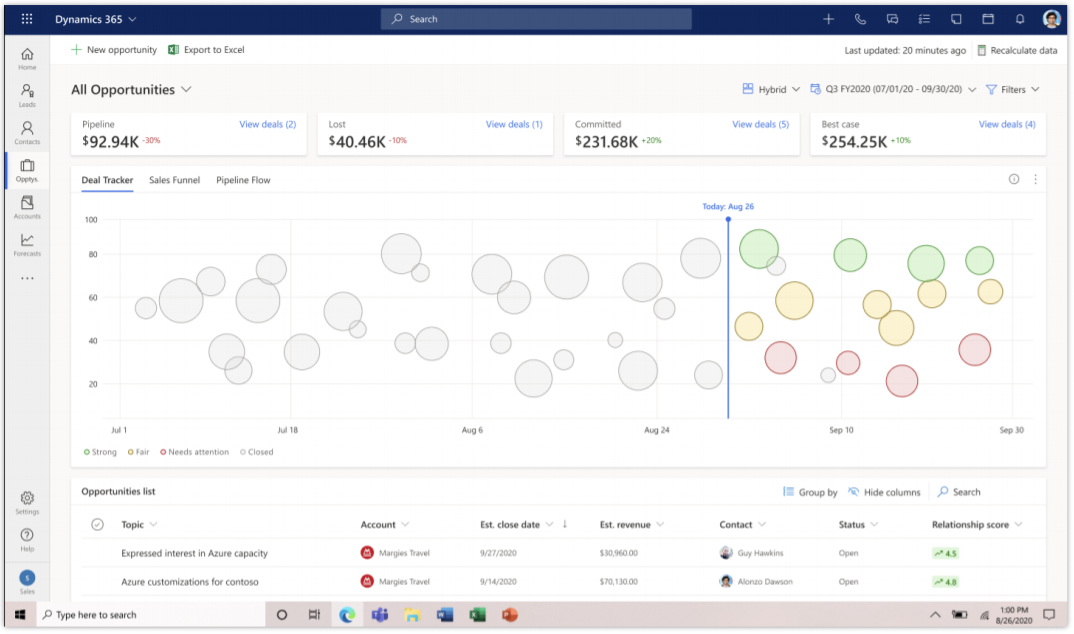The image size is (1074, 634).
Task: Click the Dynamics 365 search box
Action: (x=536, y=19)
